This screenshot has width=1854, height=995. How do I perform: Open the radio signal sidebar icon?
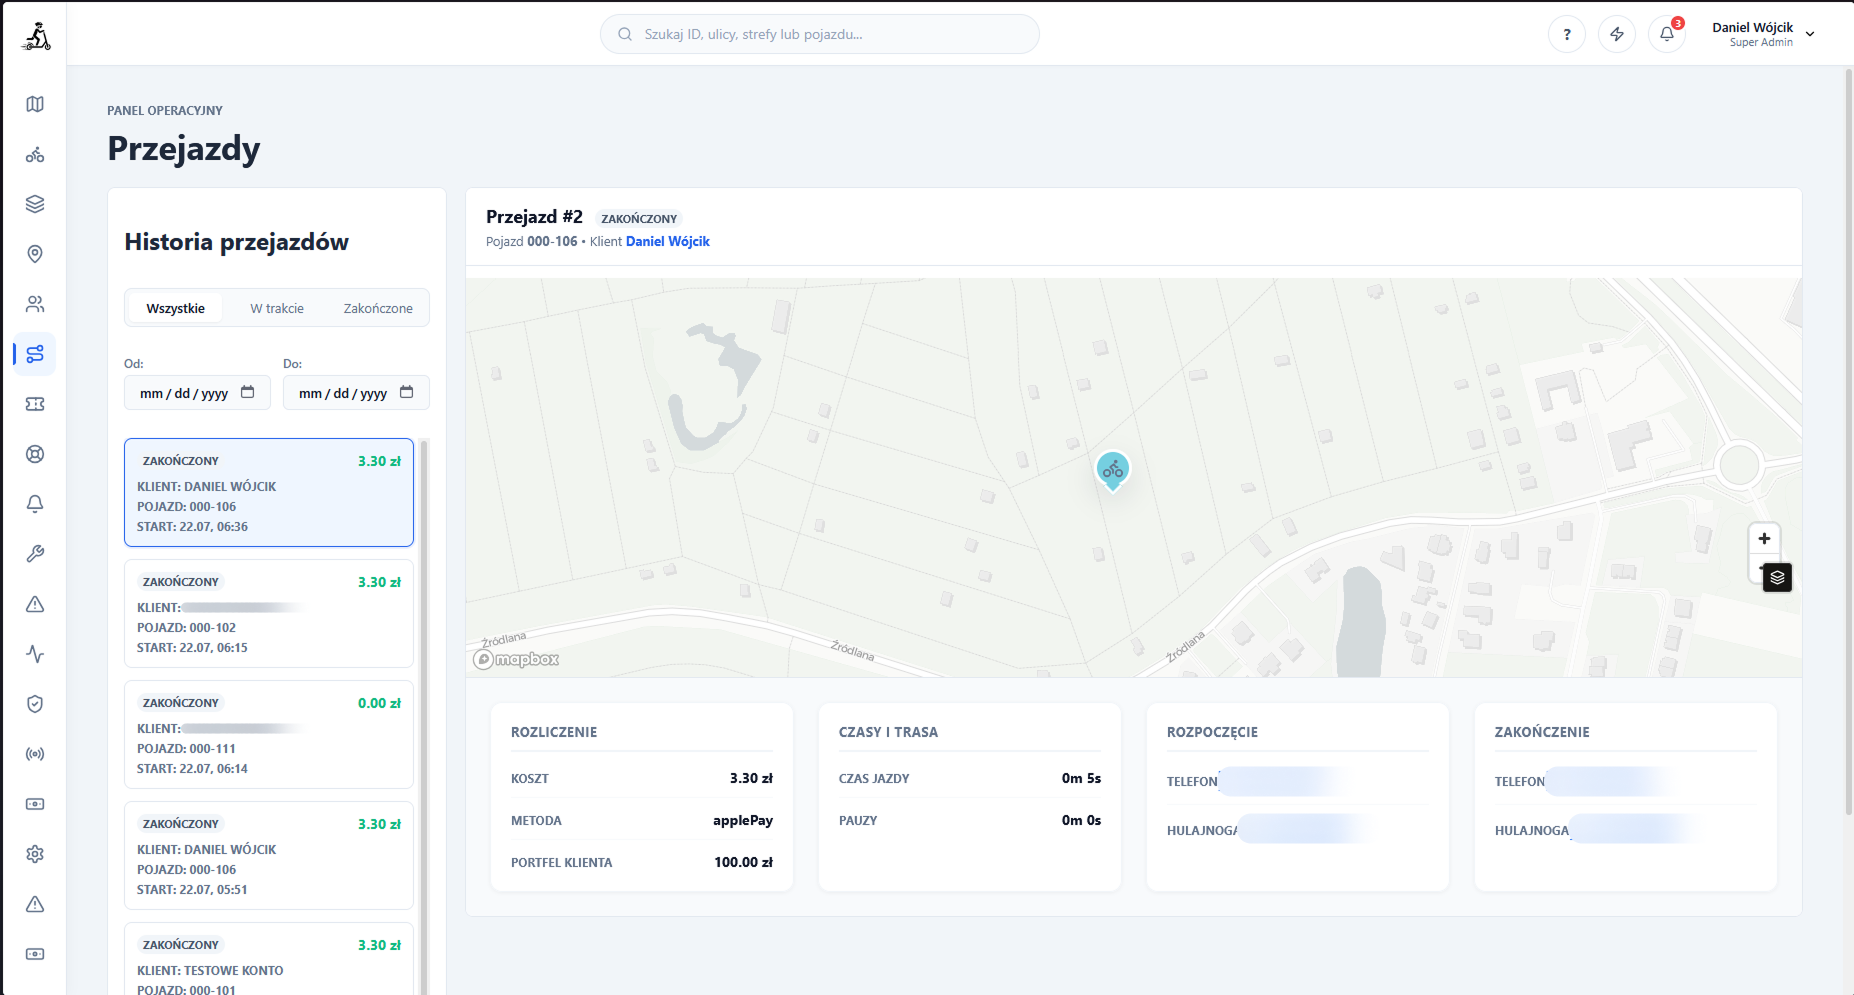click(35, 754)
